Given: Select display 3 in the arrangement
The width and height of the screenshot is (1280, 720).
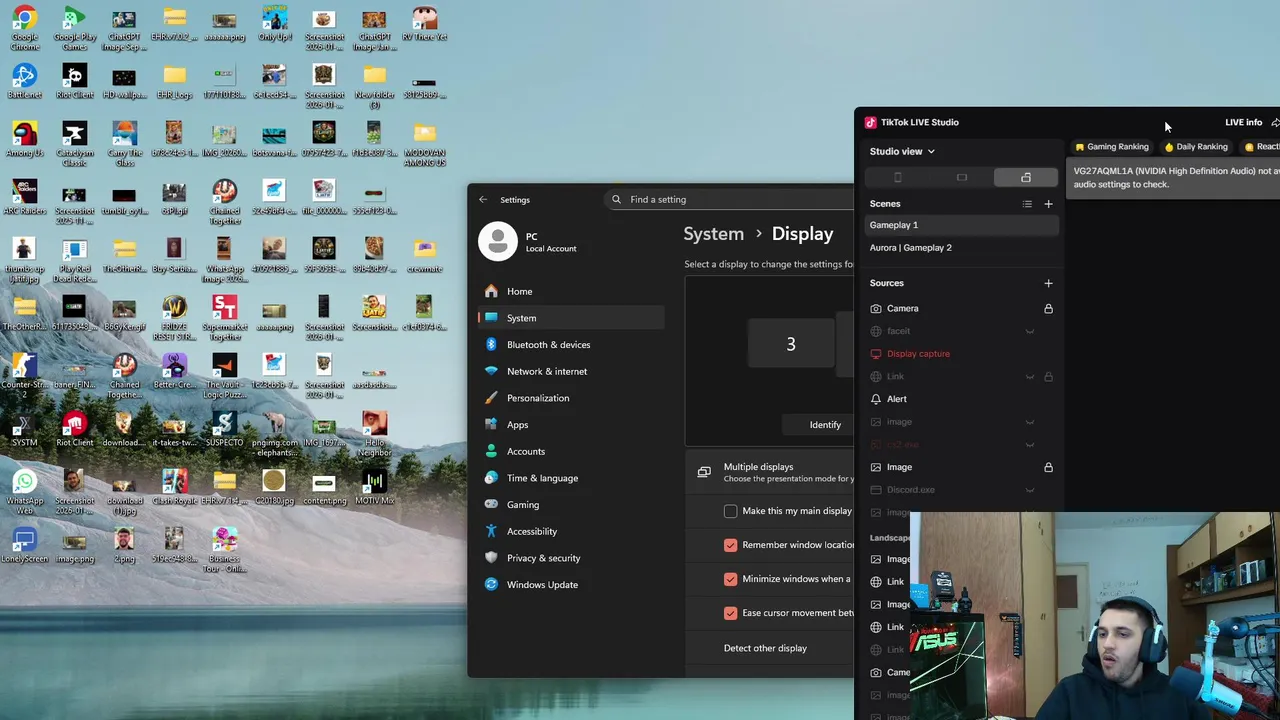Looking at the screenshot, I should point(790,344).
